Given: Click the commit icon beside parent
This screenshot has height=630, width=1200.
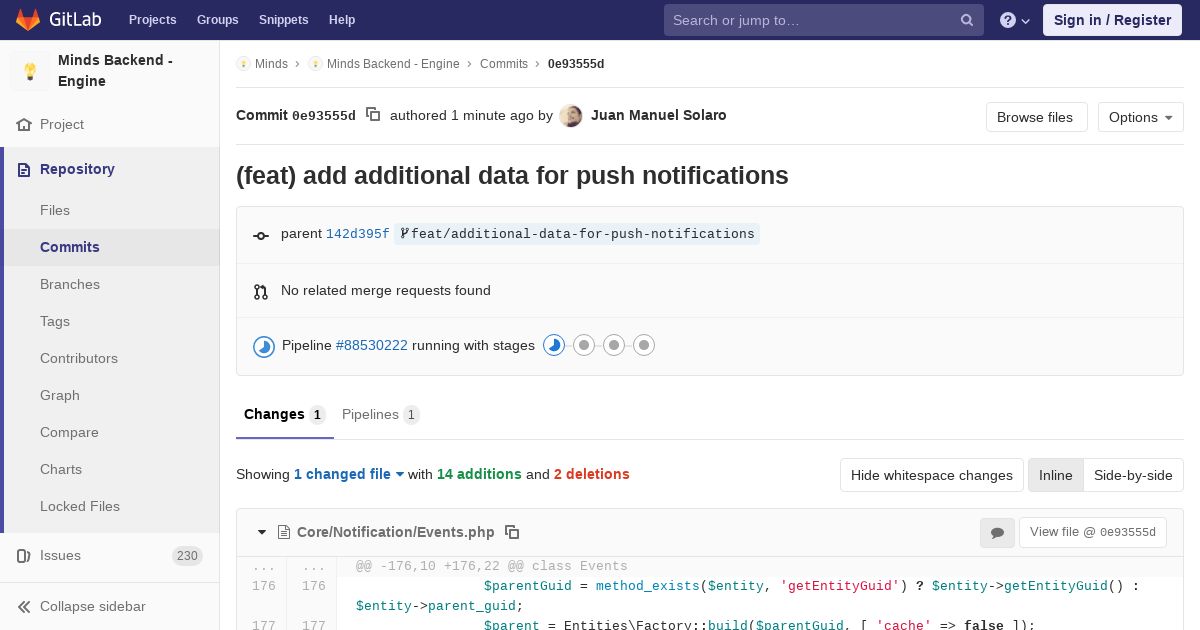Looking at the screenshot, I should point(261,235).
